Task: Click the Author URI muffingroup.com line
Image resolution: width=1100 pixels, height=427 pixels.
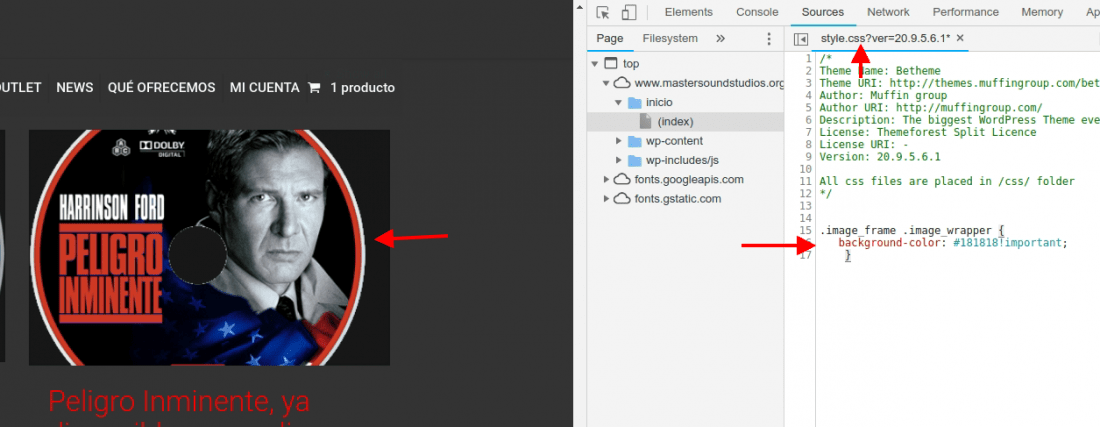Action: (930, 107)
